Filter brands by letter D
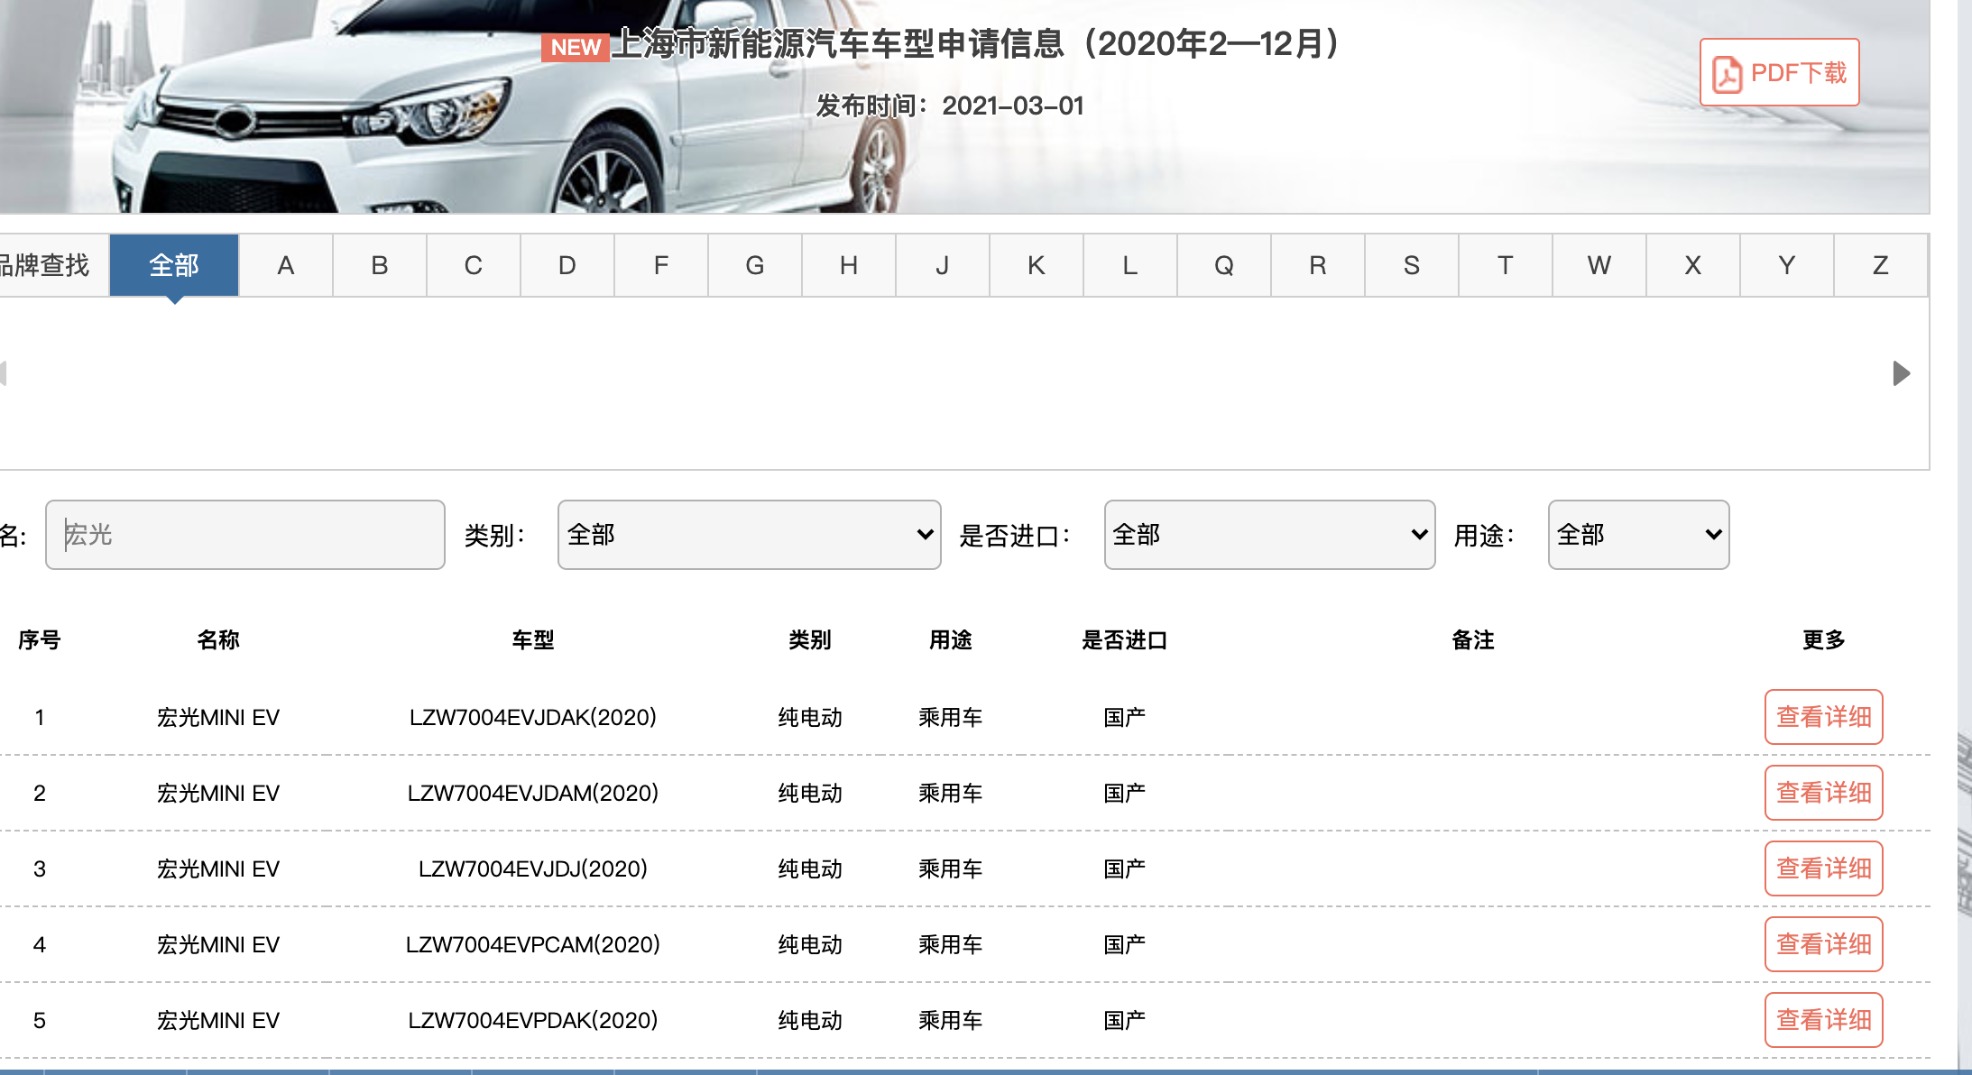1972x1075 pixels. tap(567, 265)
